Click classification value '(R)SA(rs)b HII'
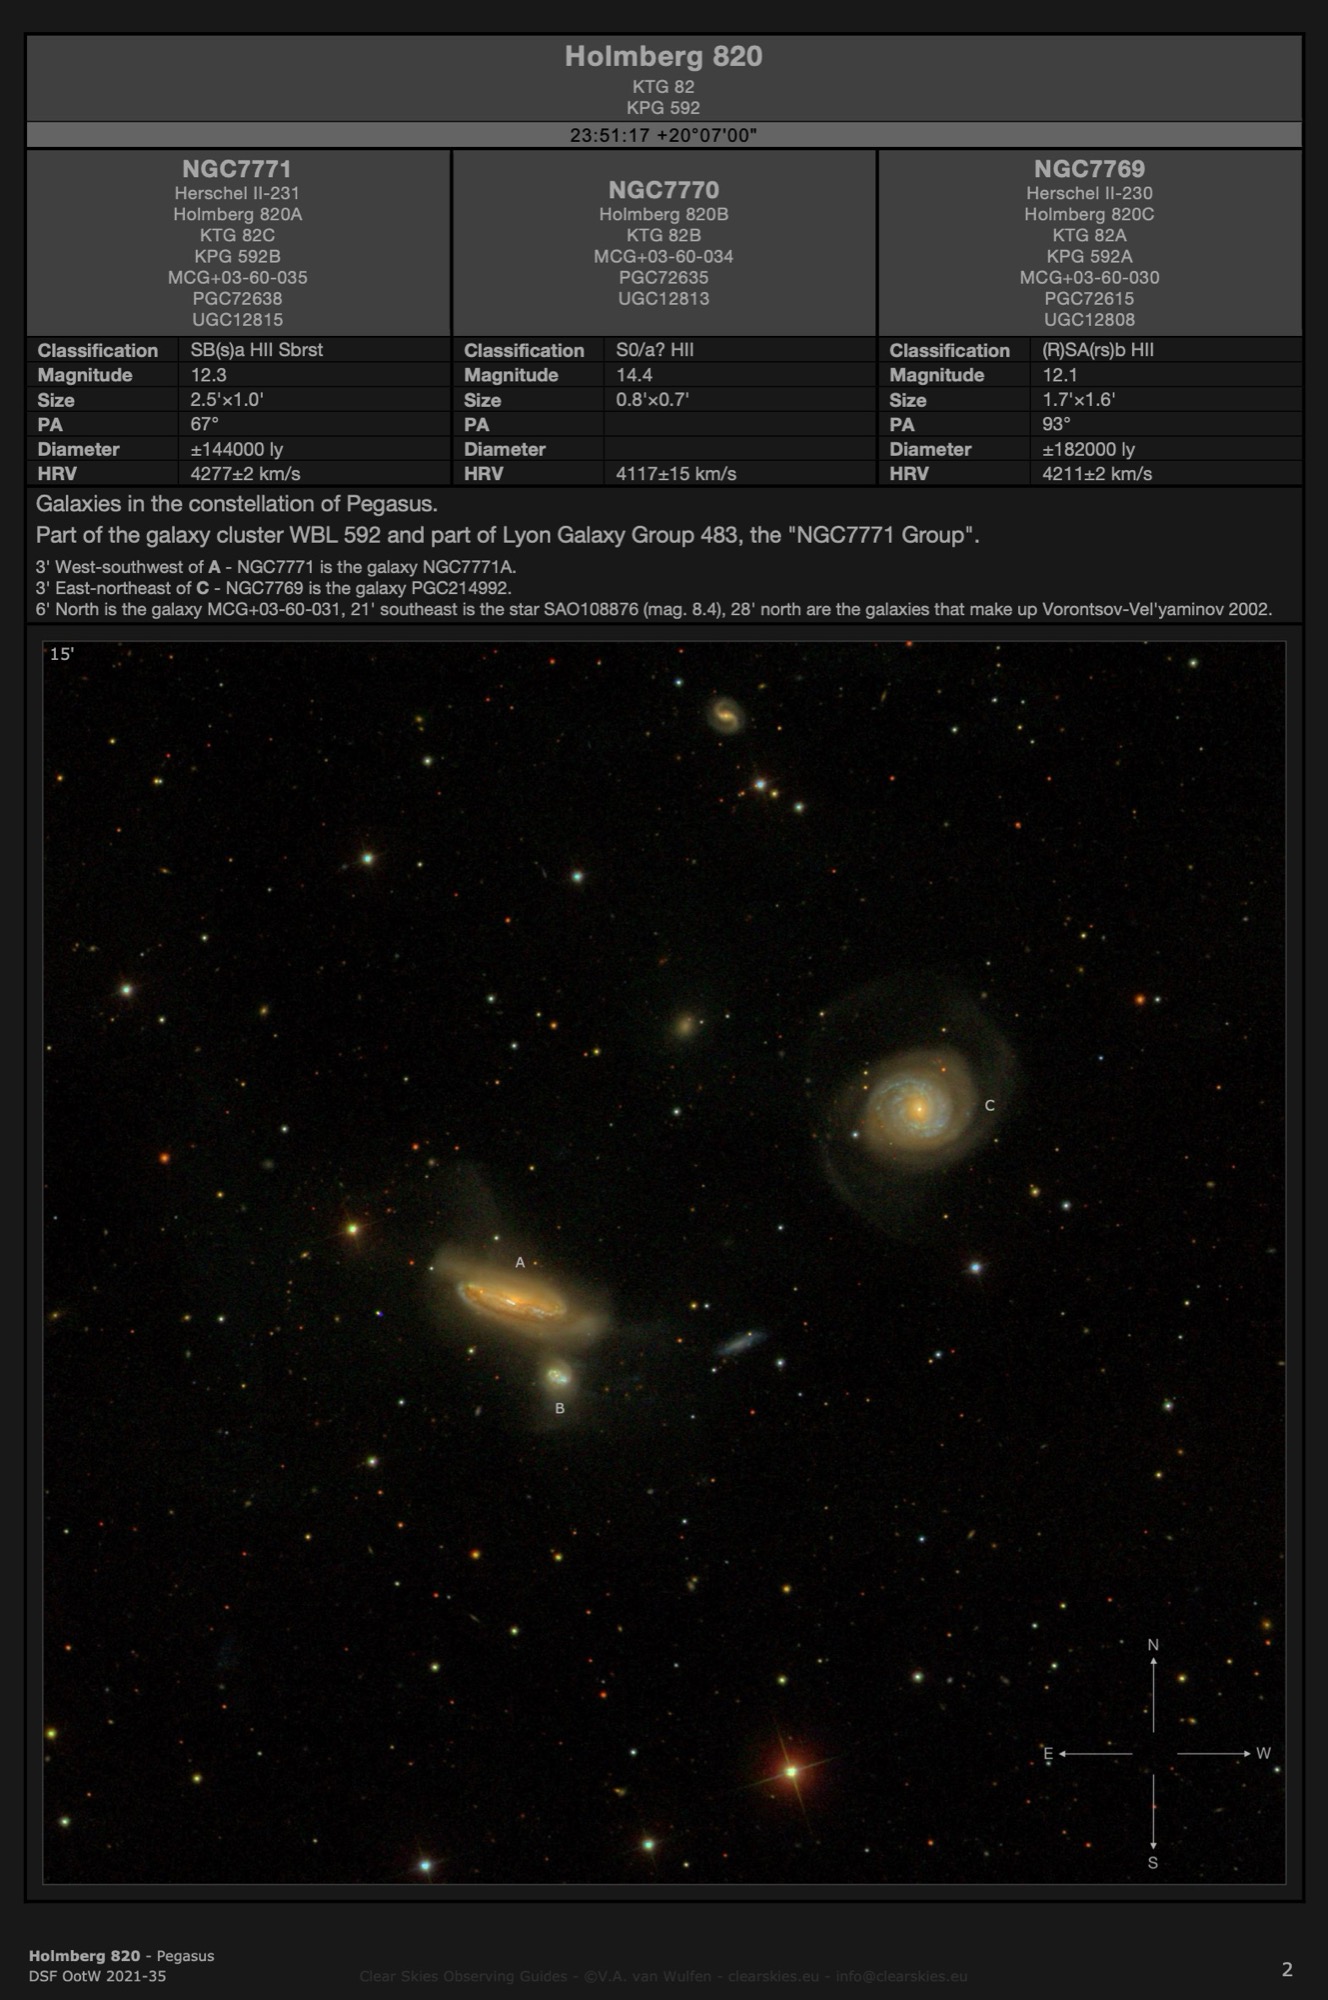This screenshot has height=2000, width=1328. [1098, 349]
